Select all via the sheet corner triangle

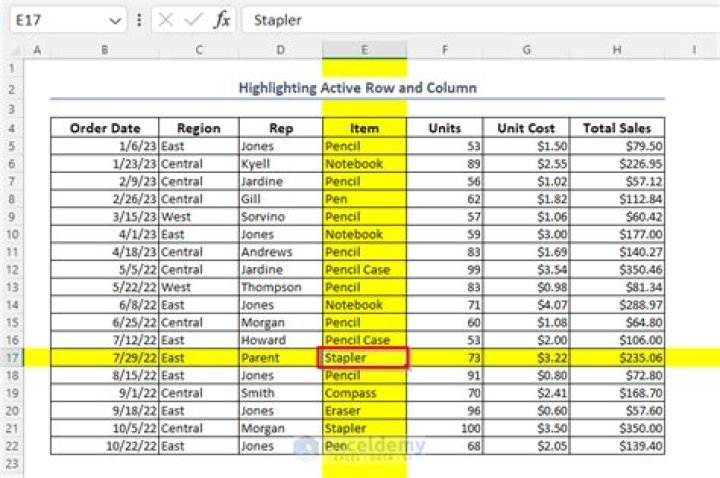click(15, 50)
